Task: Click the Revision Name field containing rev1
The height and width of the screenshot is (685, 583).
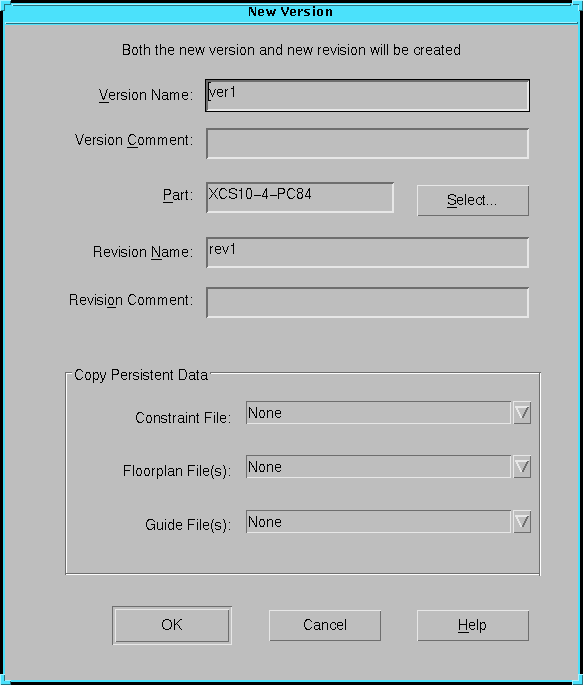Action: (367, 253)
